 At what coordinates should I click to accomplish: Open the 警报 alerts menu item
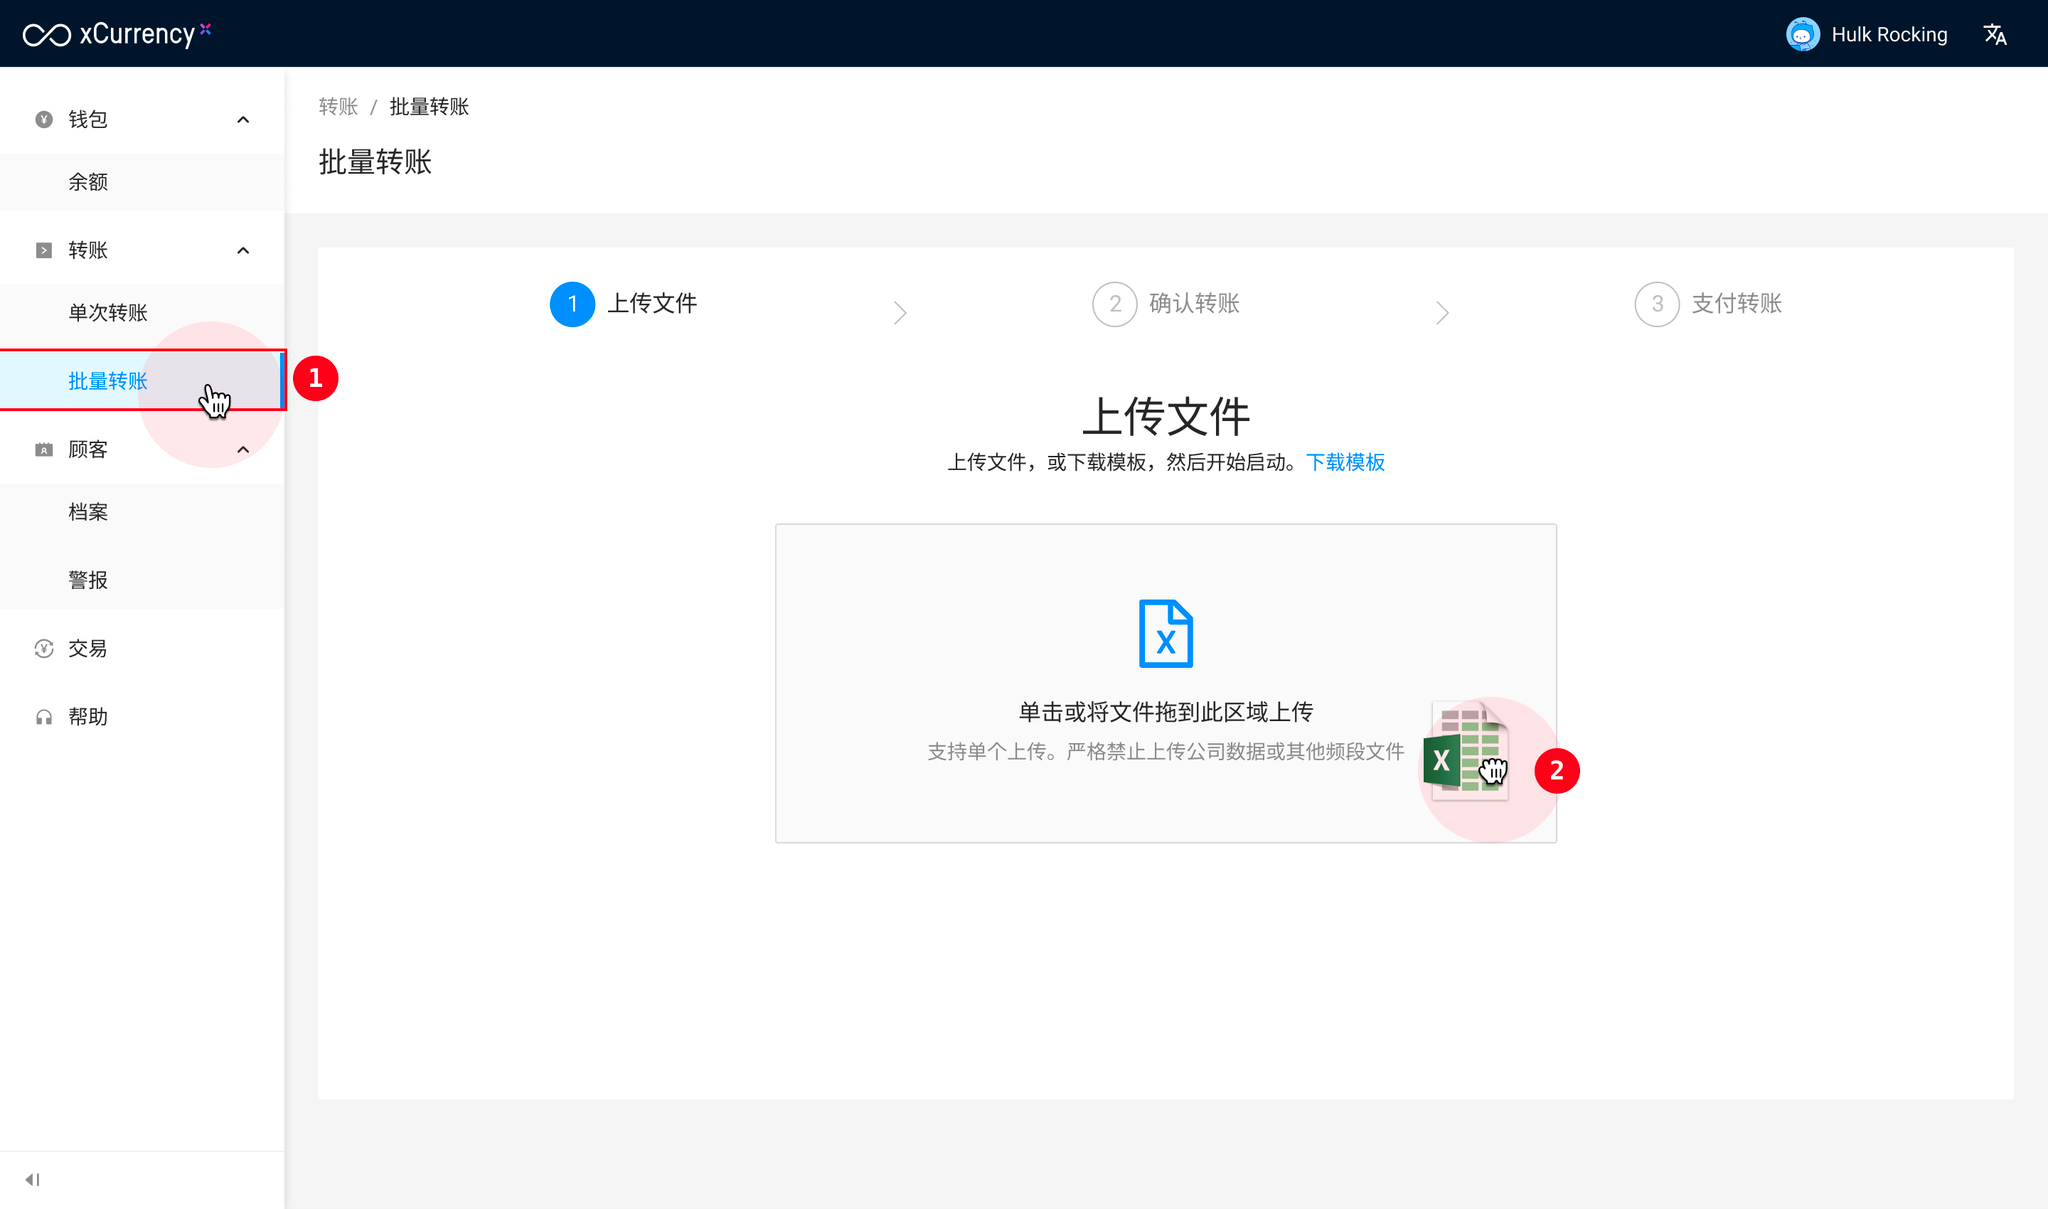(88, 580)
